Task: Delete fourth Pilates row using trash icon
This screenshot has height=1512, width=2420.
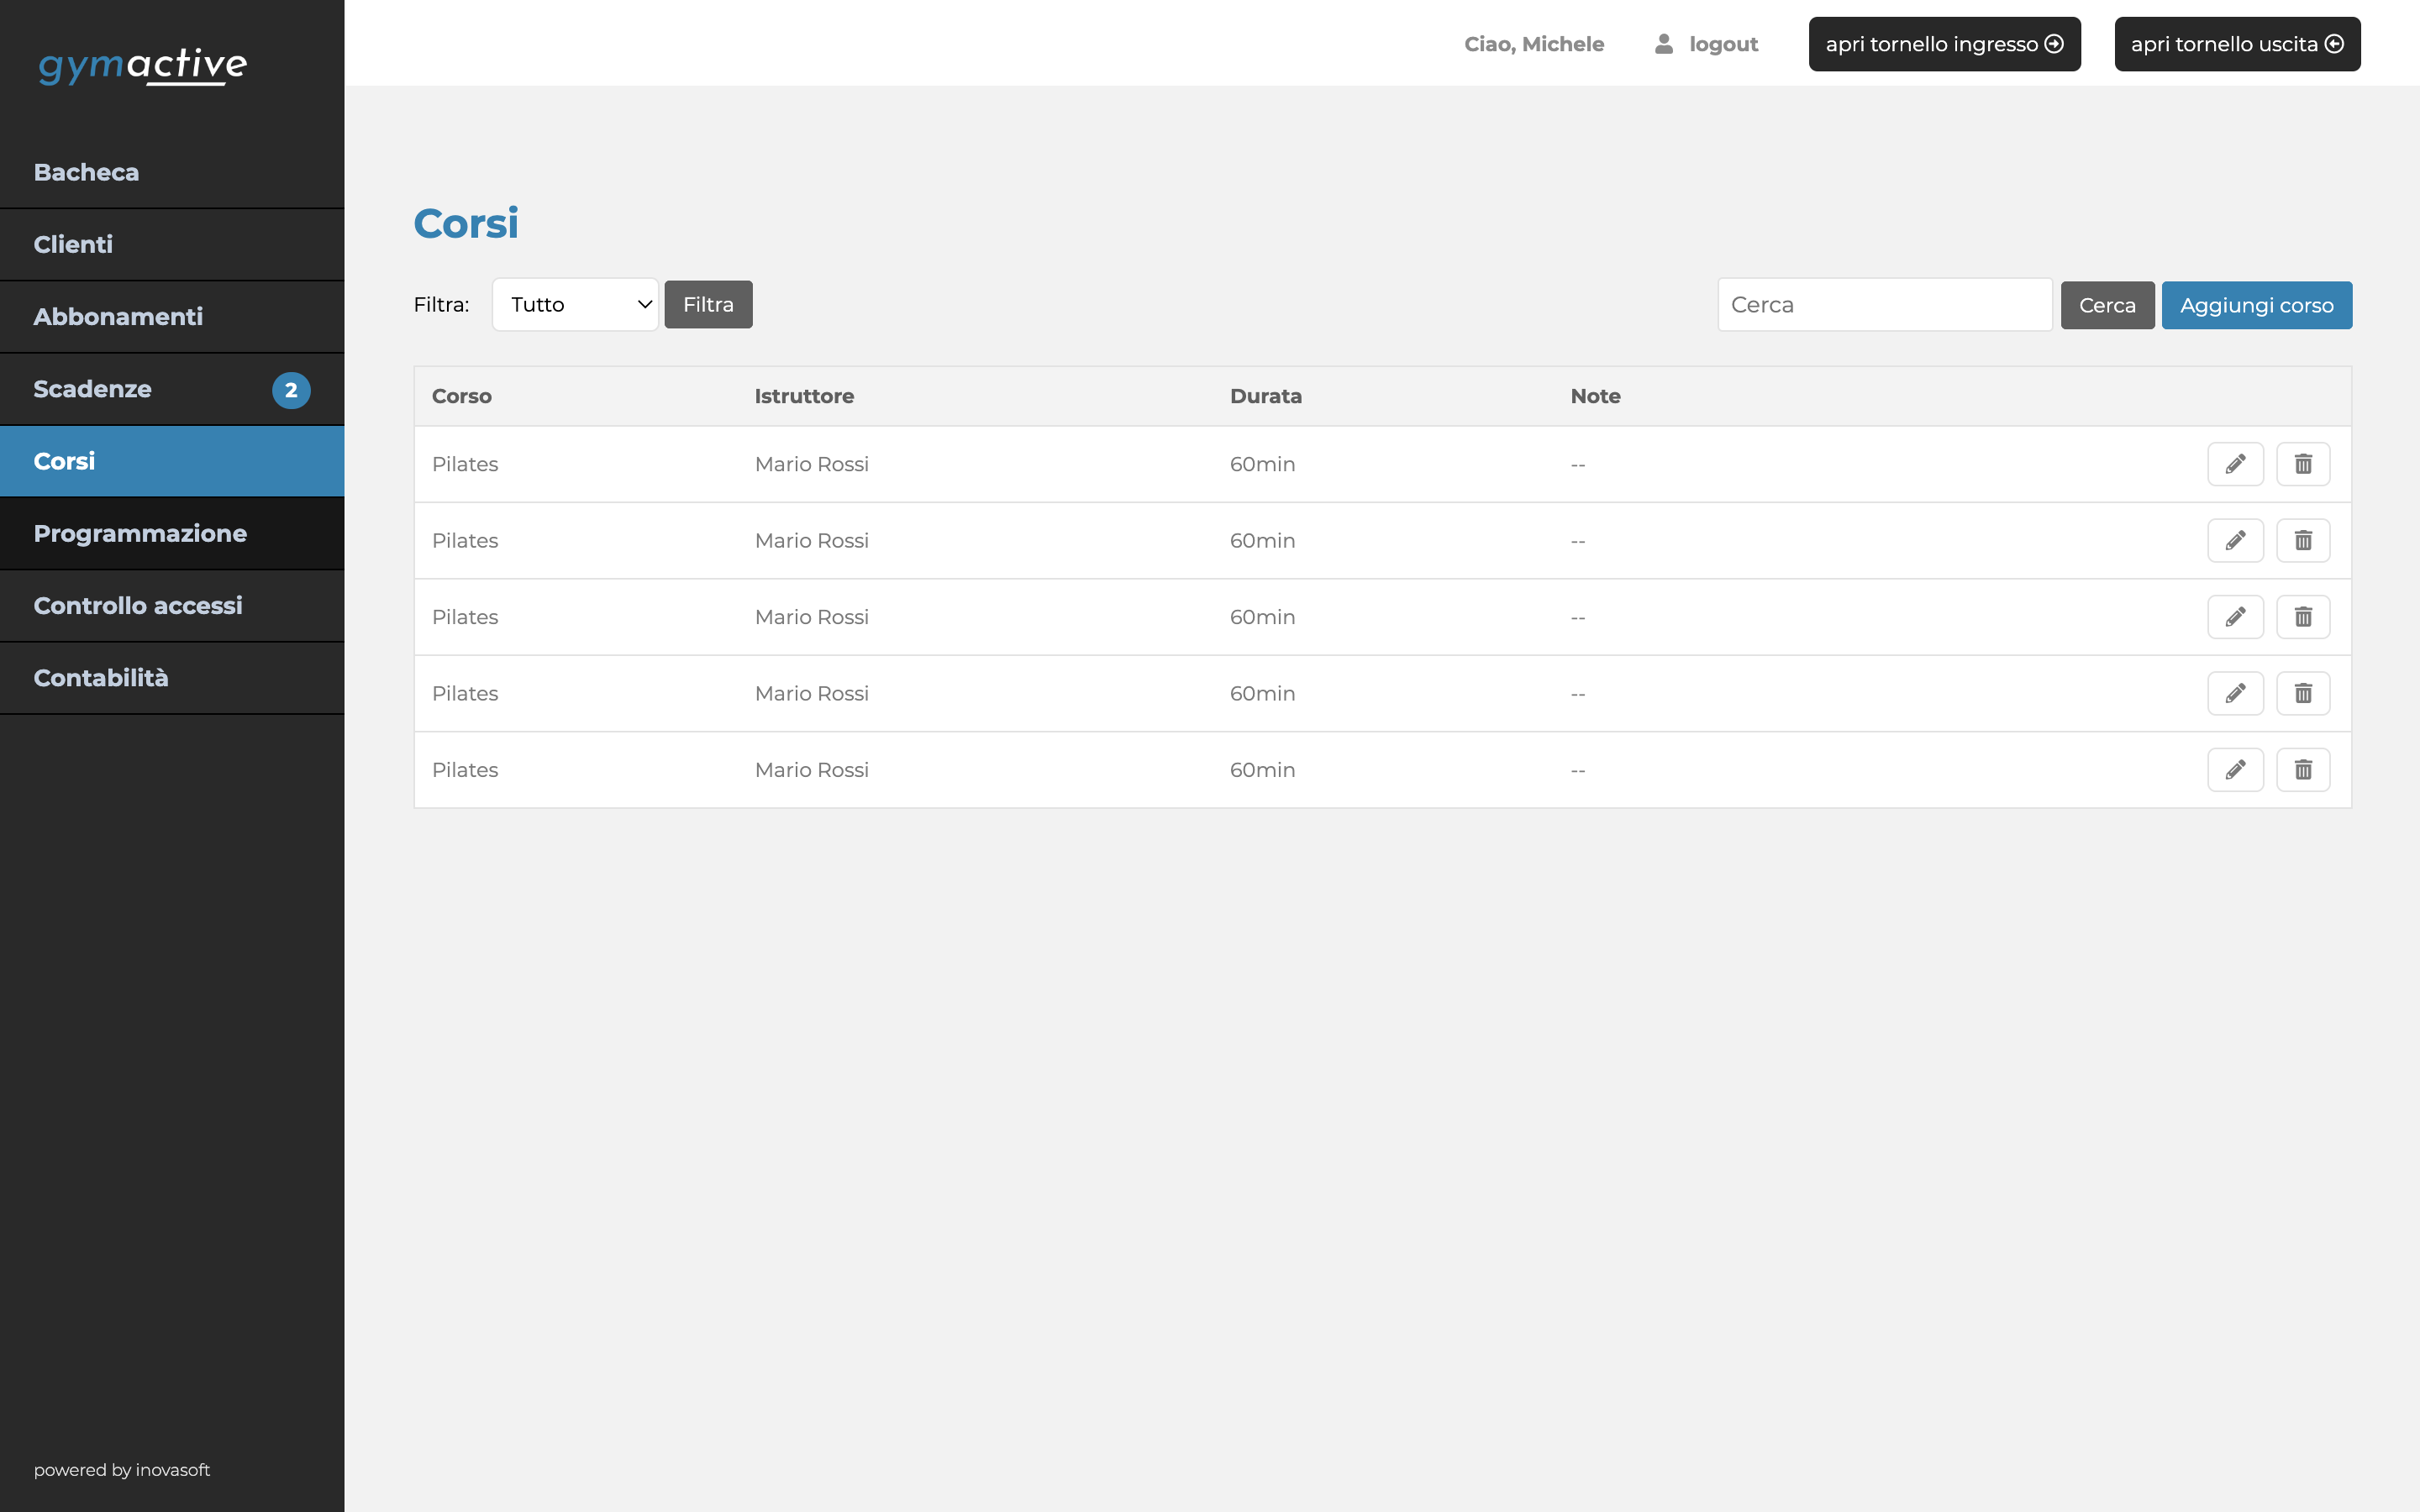Action: 2303,693
